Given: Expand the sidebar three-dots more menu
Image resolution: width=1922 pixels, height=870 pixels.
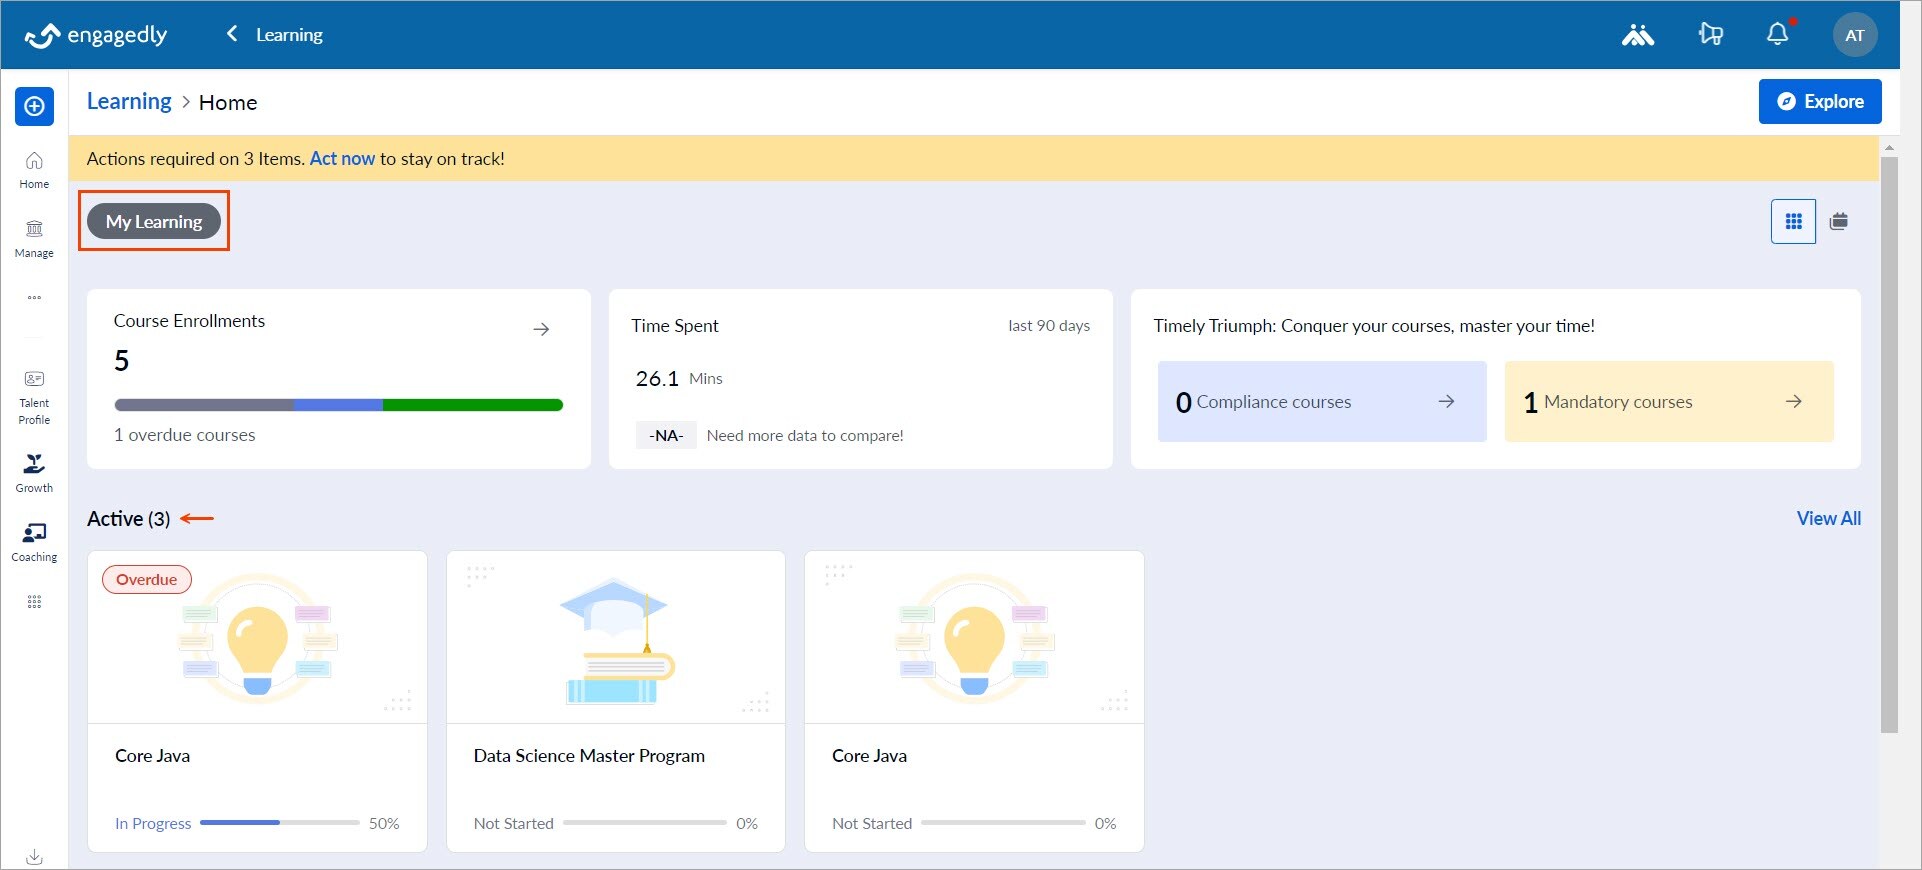Looking at the screenshot, I should (34, 298).
